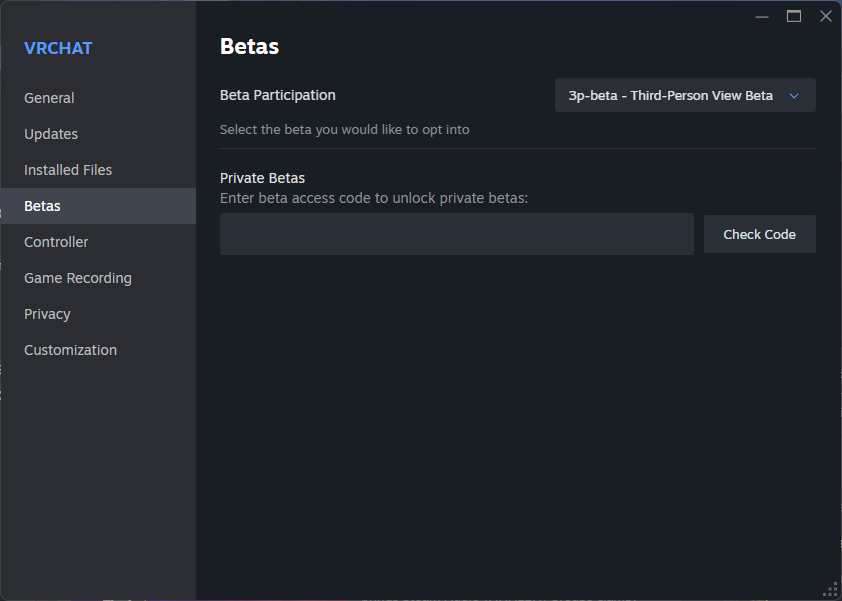The width and height of the screenshot is (842, 601).
Task: Open the Controller settings page
Action: pos(56,242)
